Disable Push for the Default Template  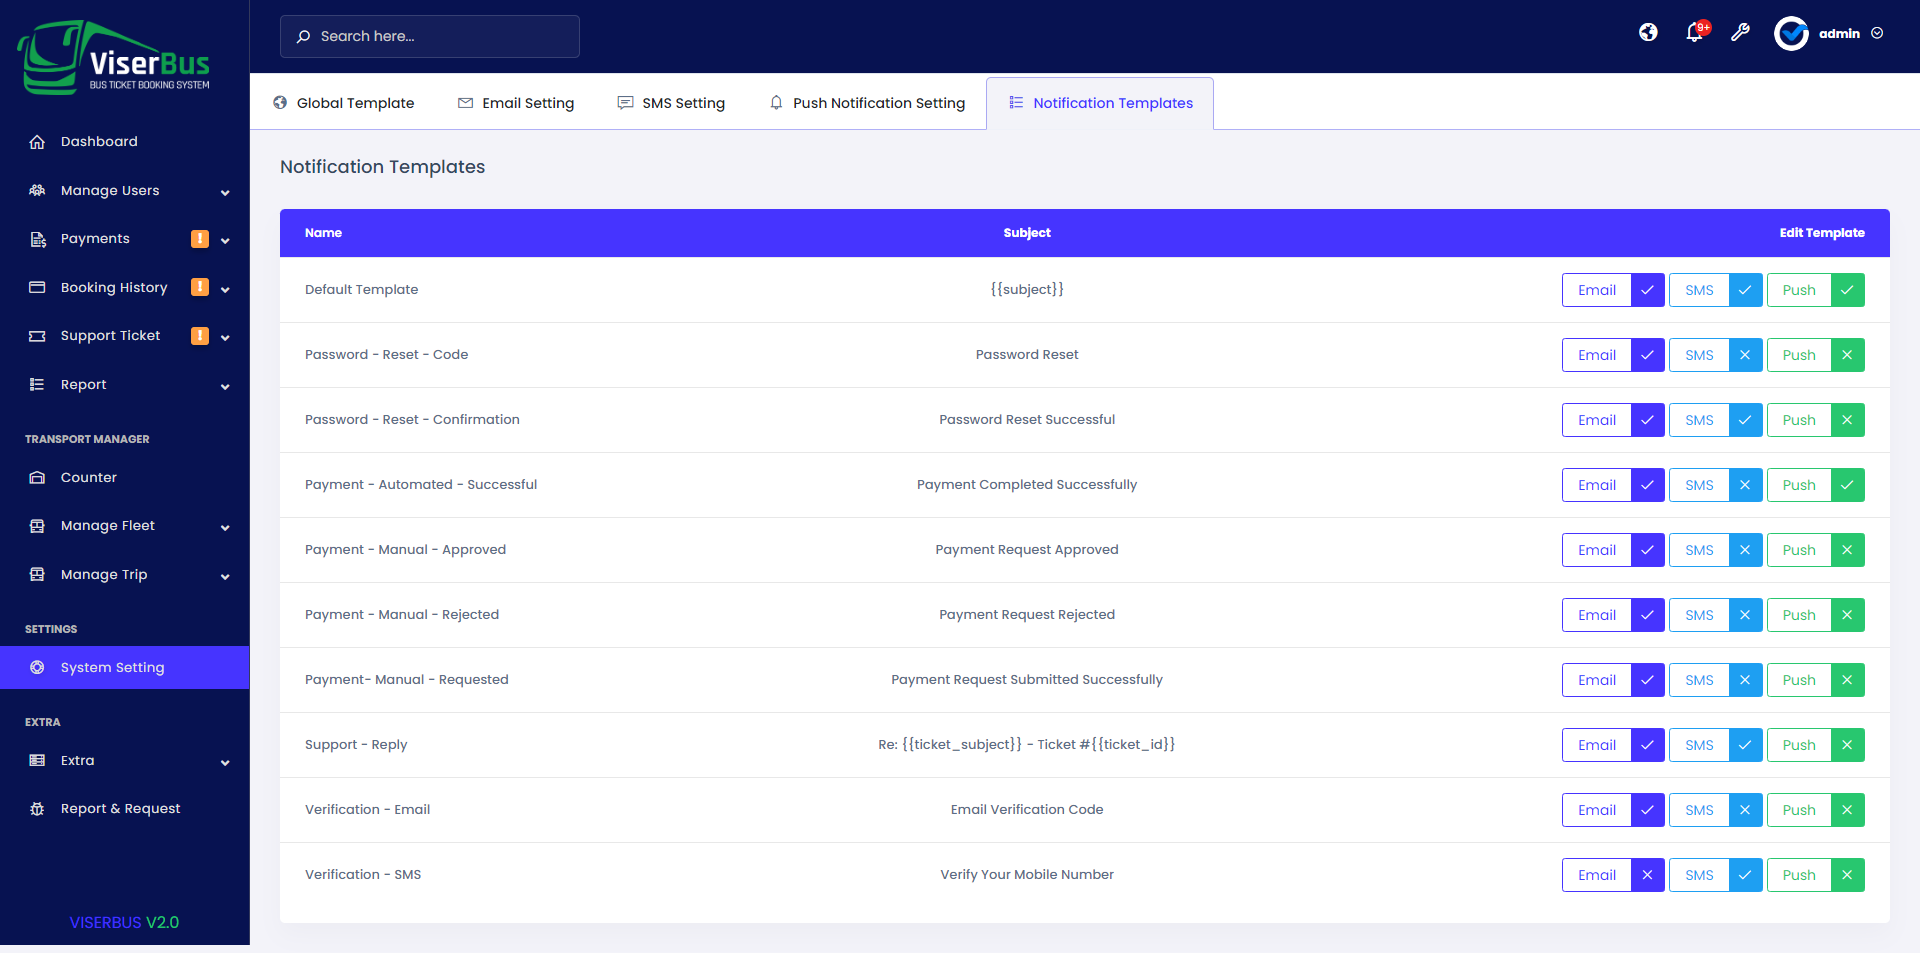click(1848, 290)
